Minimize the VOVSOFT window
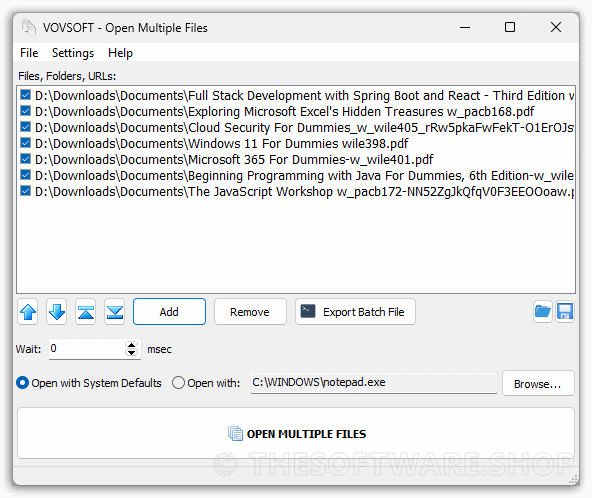 tap(465, 27)
